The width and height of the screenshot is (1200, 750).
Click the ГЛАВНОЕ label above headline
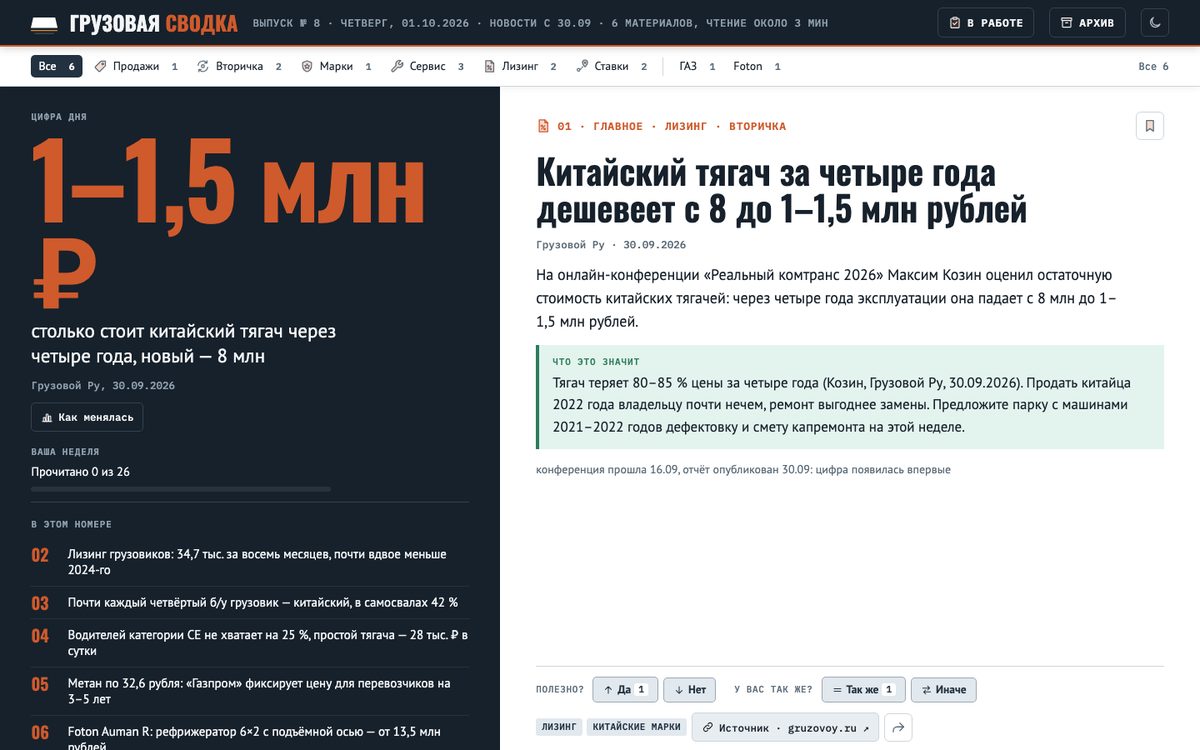618,126
